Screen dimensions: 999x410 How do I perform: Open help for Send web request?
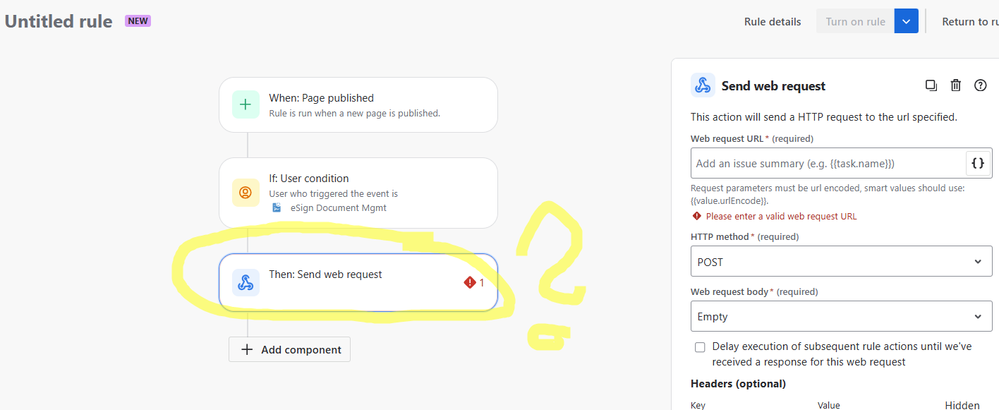point(981,85)
